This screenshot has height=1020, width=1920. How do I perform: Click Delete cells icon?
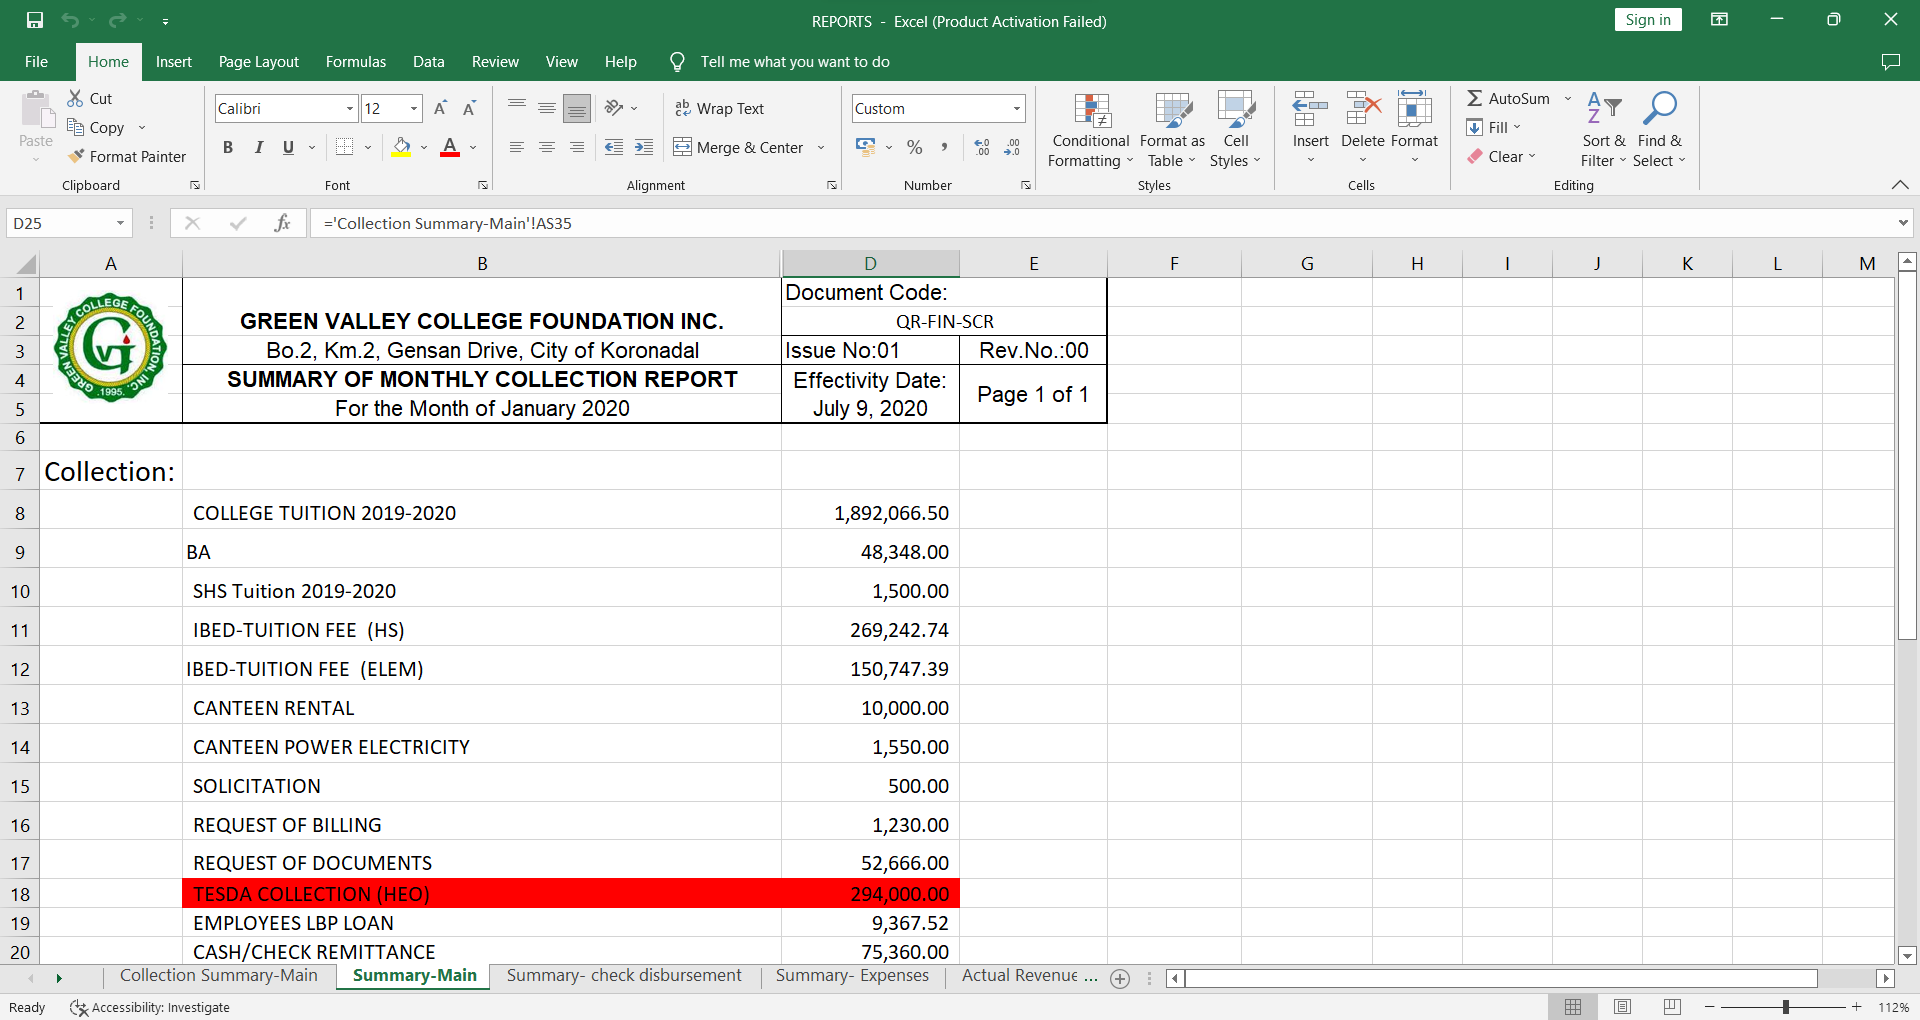(1363, 109)
